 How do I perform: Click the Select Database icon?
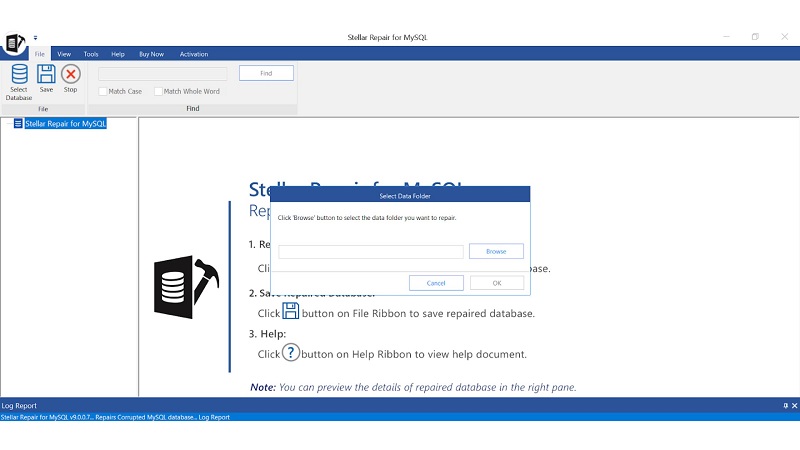tap(19, 75)
